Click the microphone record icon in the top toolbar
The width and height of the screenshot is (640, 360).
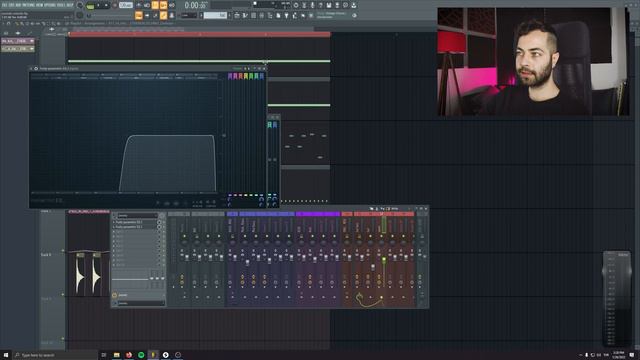(x=313, y=5)
